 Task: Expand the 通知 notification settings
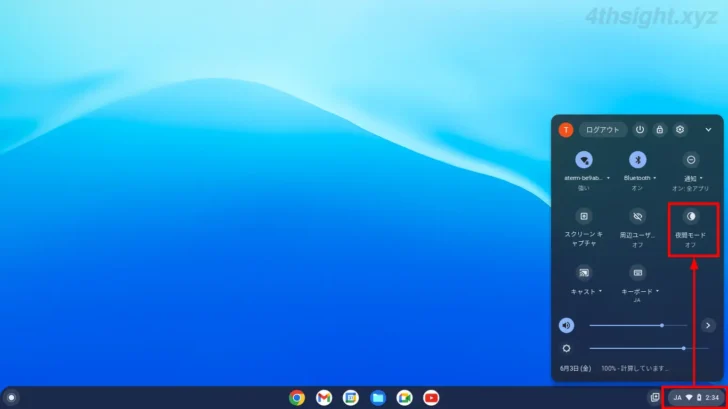point(693,179)
